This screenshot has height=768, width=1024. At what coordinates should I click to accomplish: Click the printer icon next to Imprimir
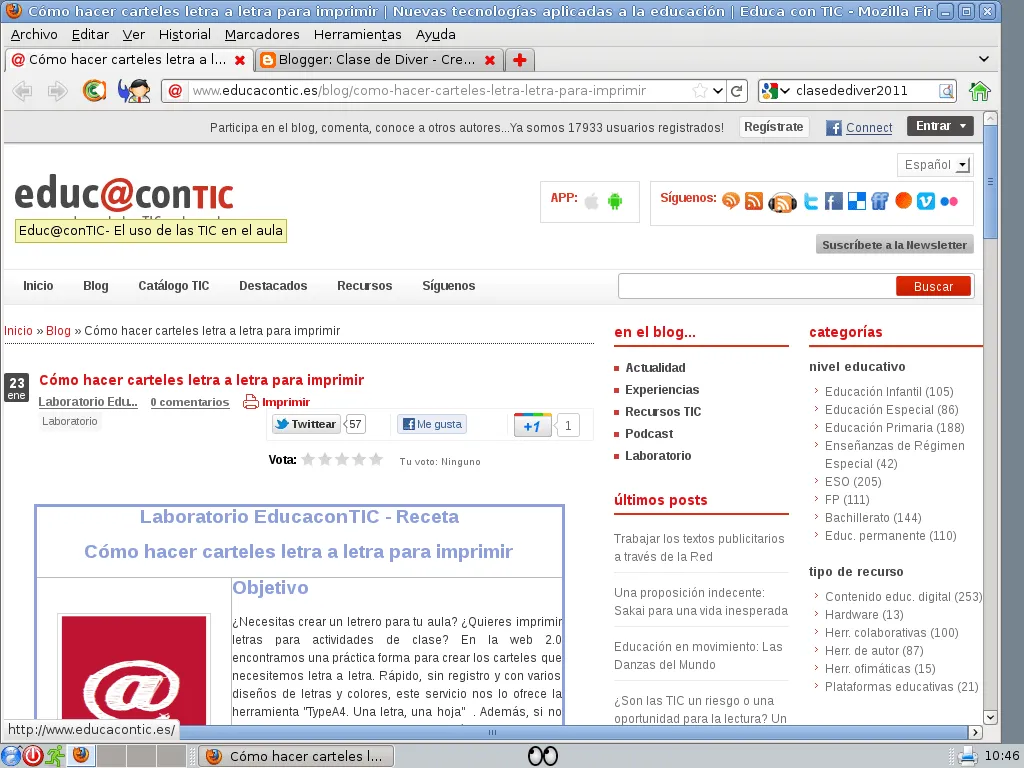251,402
